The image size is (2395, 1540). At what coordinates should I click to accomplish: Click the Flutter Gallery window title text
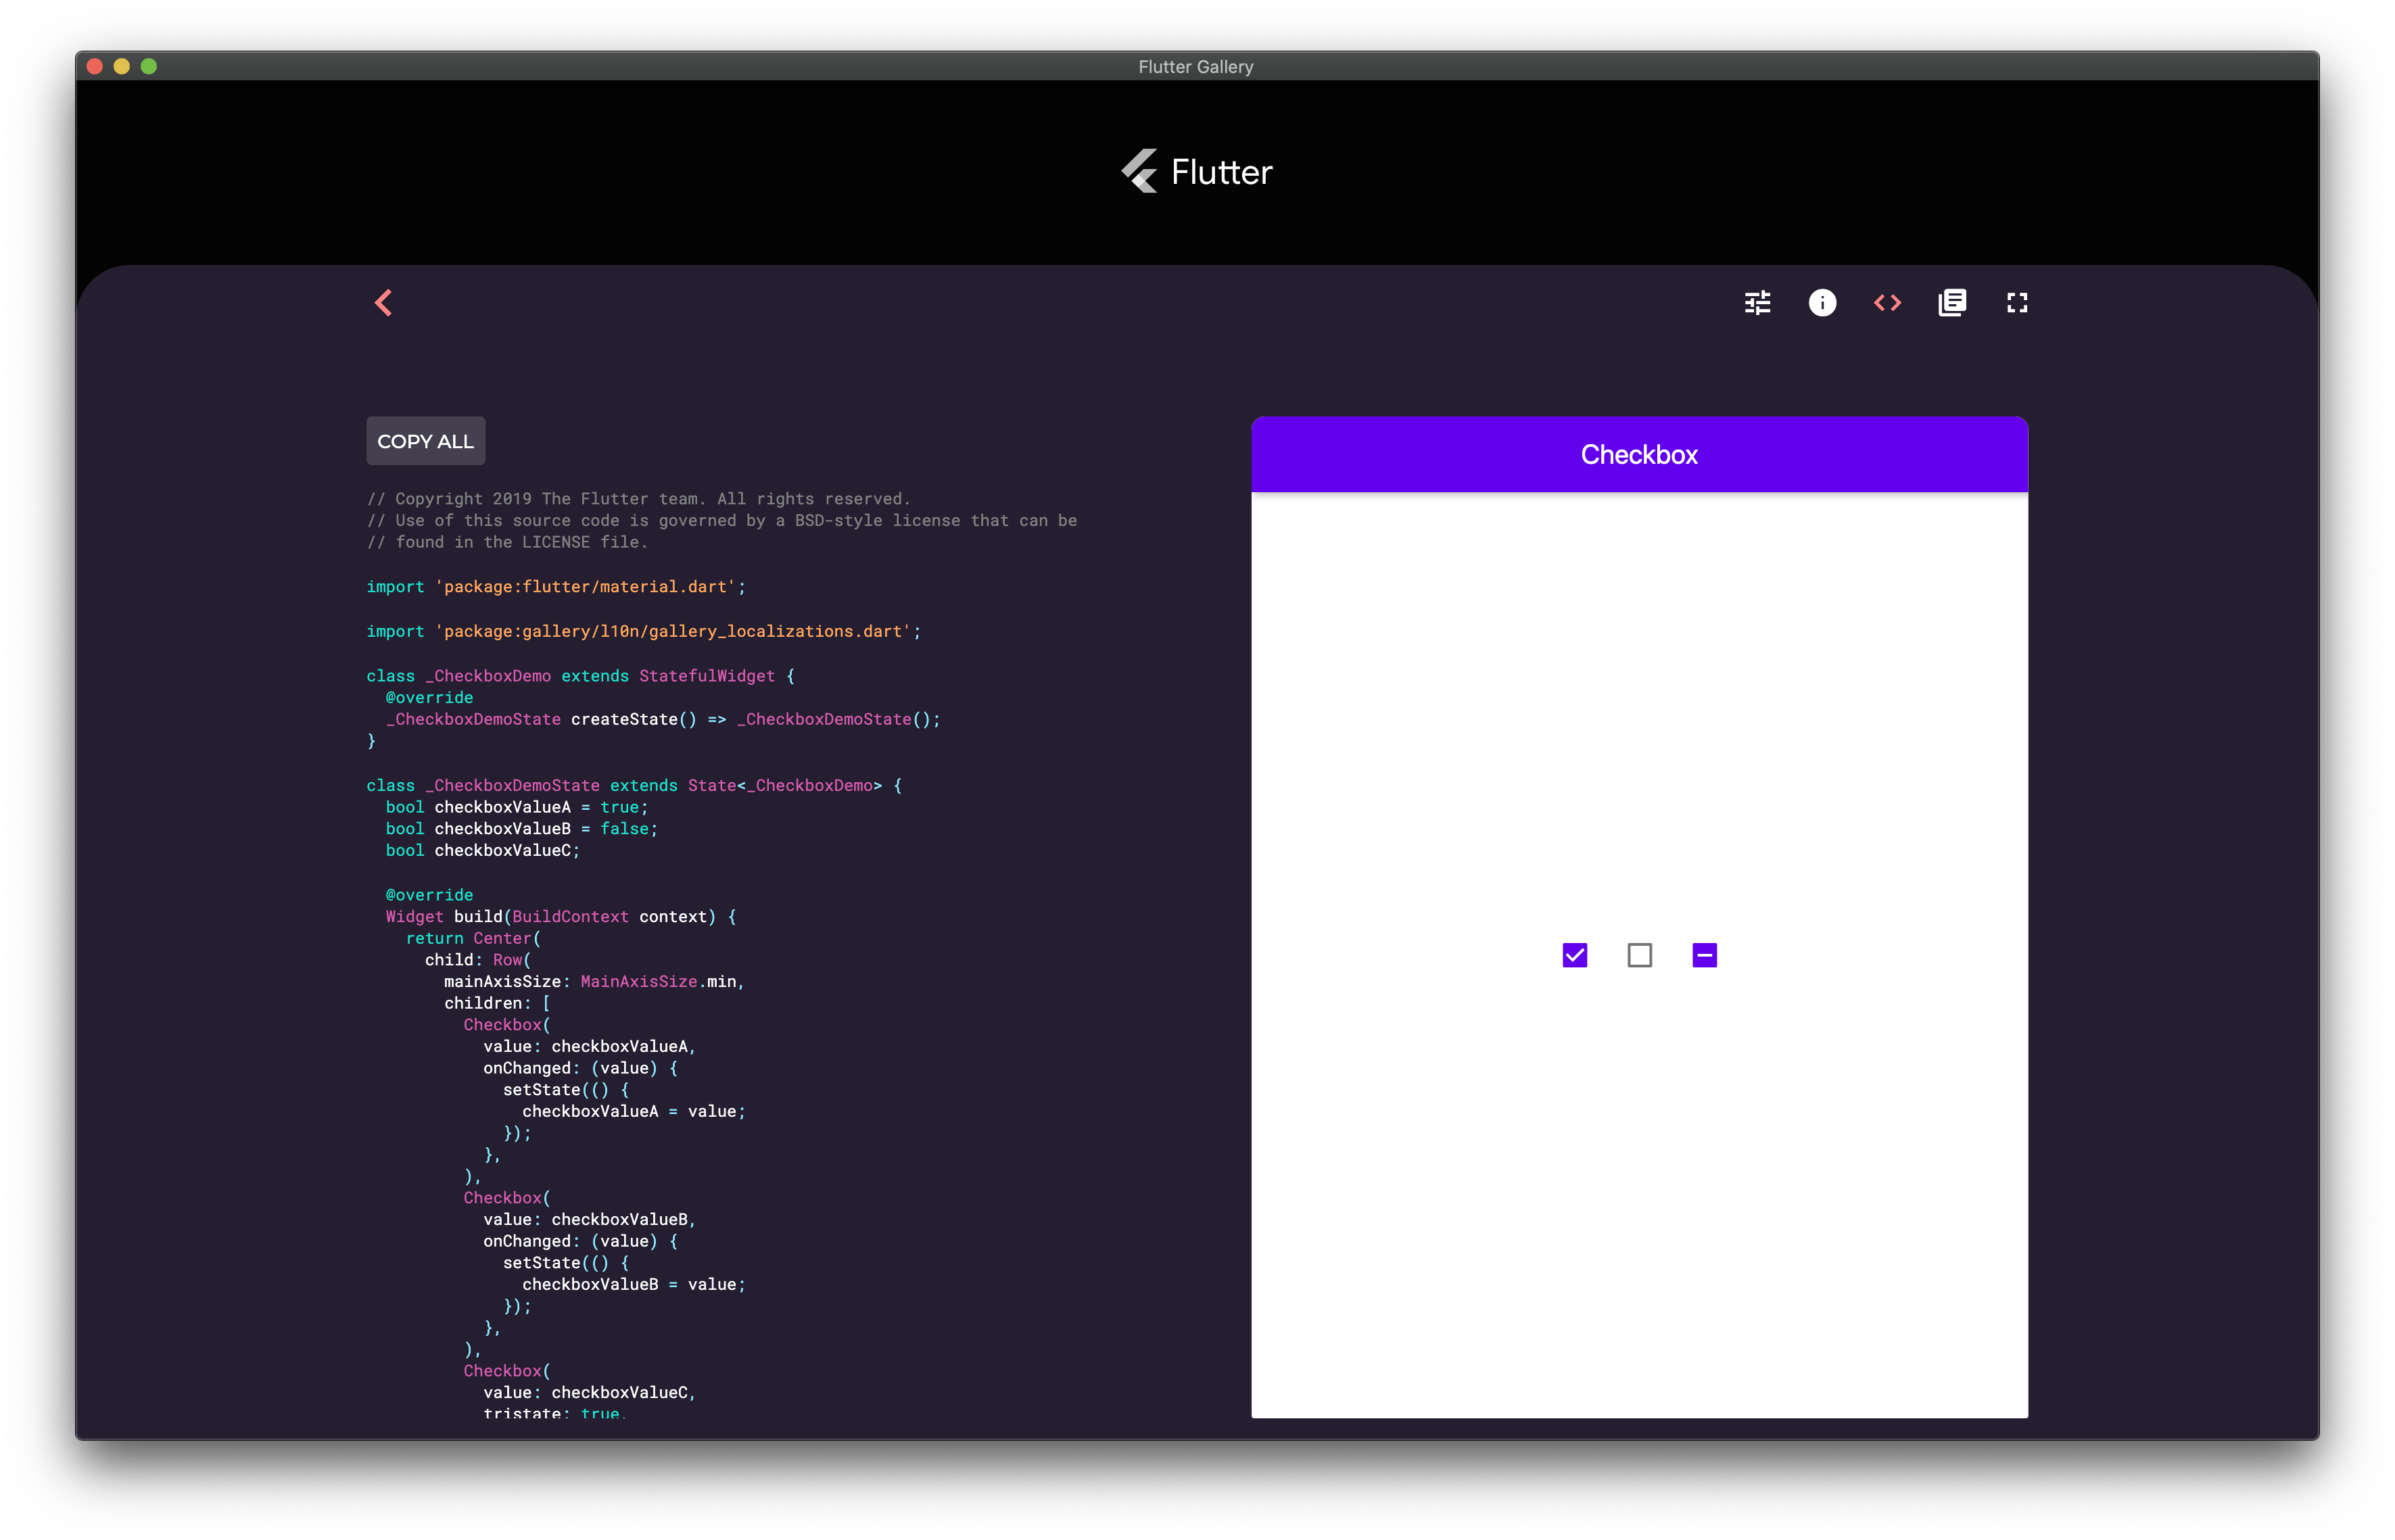click(1196, 67)
